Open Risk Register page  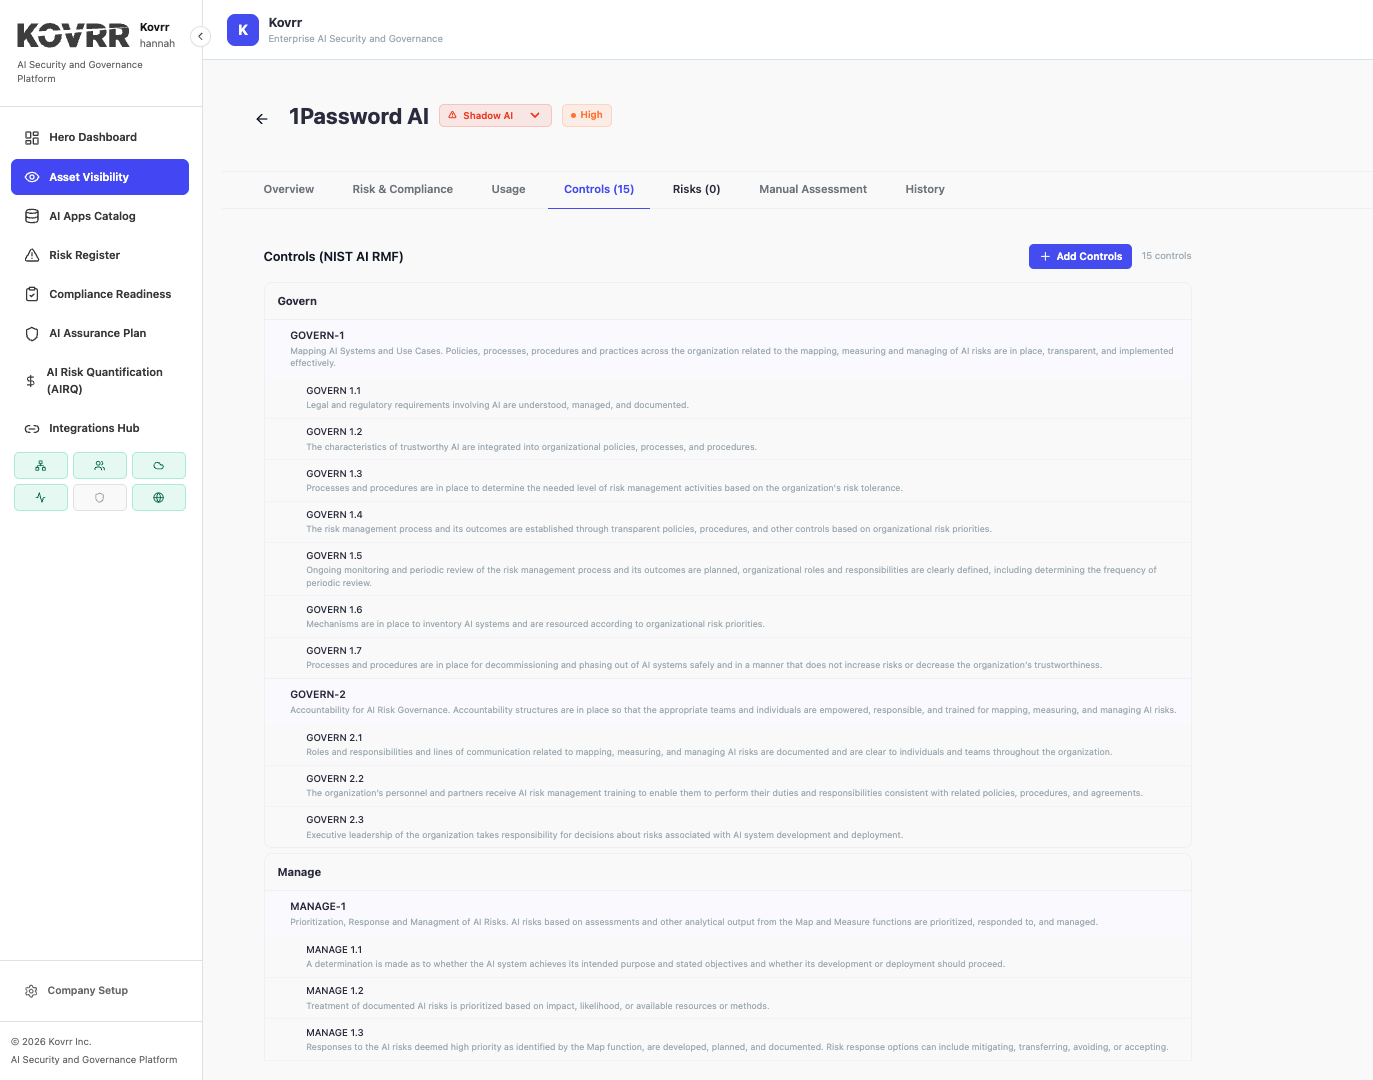pos(100,255)
